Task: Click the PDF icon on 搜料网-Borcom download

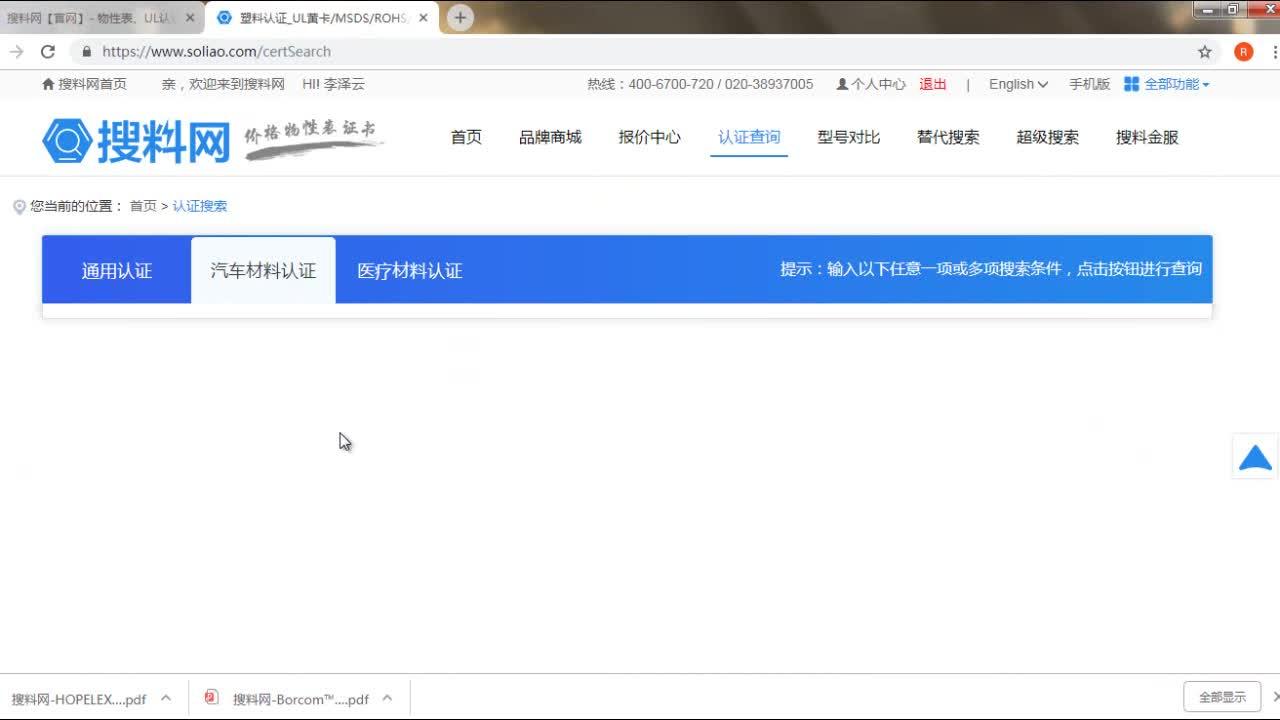Action: point(211,698)
